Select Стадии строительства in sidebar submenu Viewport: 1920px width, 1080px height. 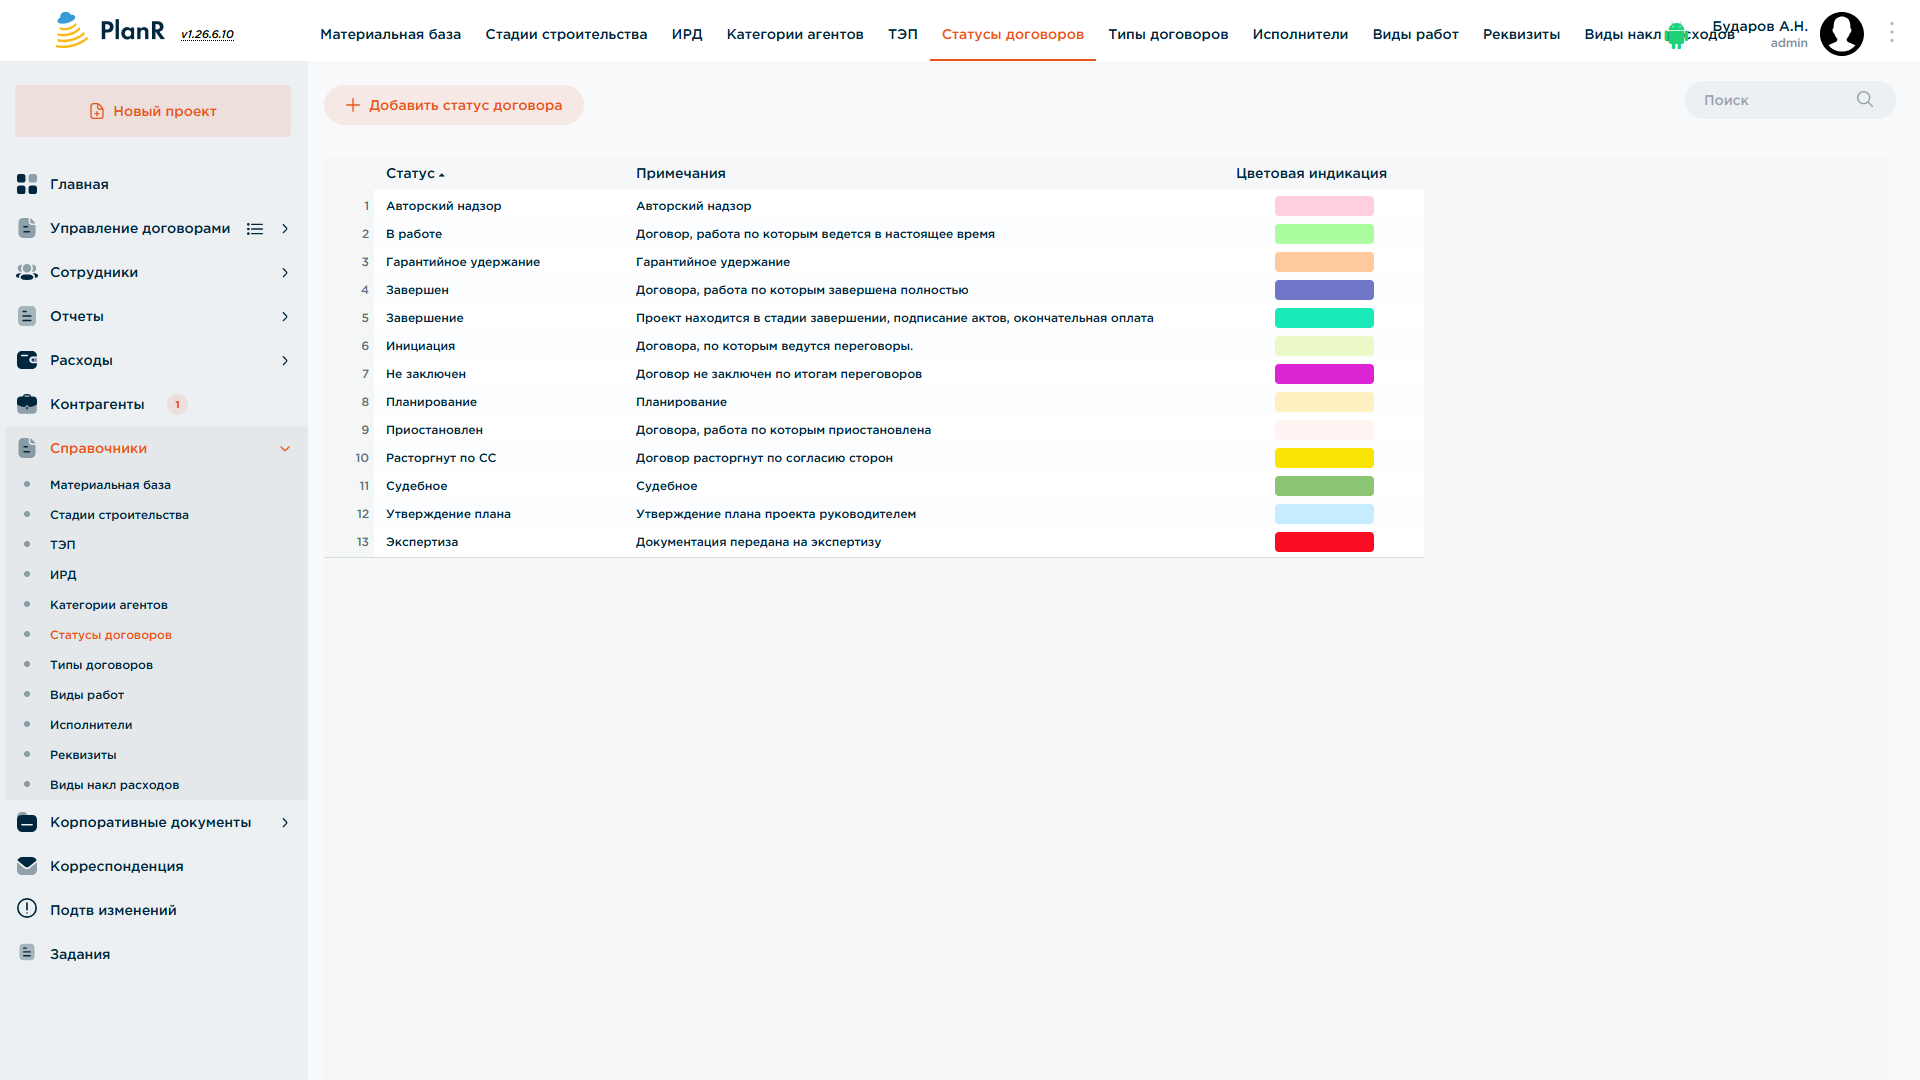119,515
